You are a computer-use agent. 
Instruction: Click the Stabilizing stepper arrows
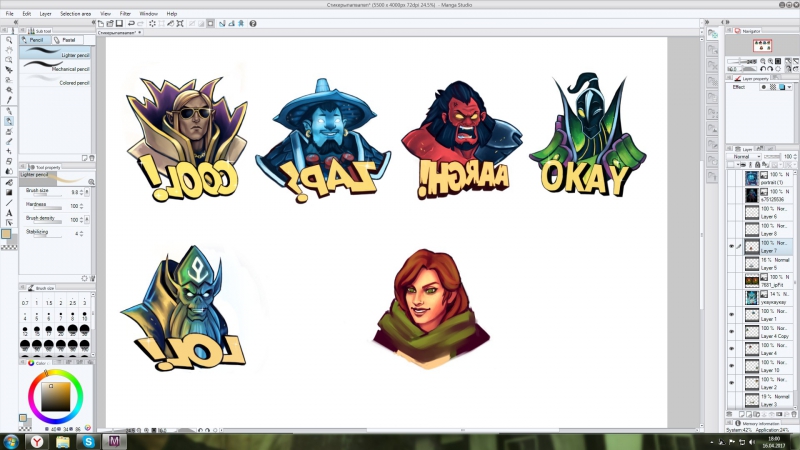[81, 234]
